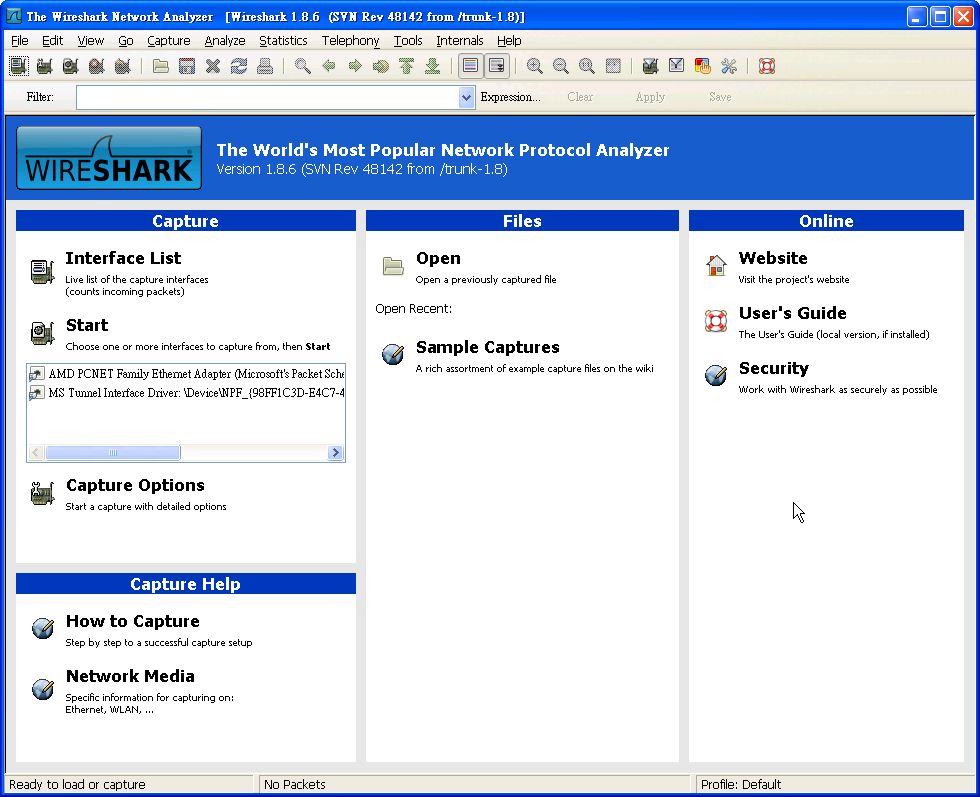Toggle colorize packet list button

coord(471,66)
